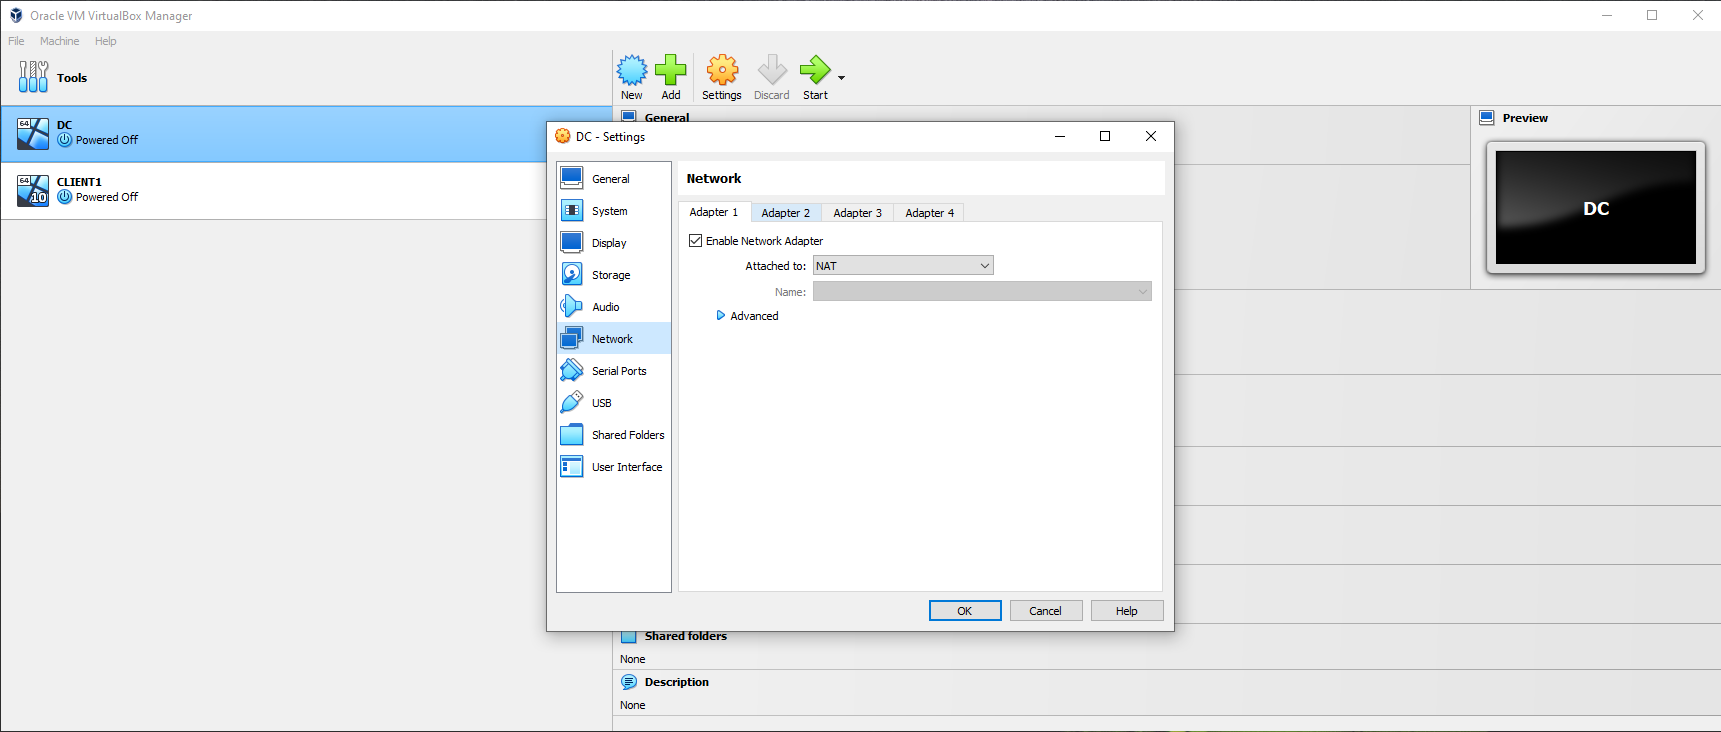Open the Serial Ports category icon
This screenshot has height=732, width=1721.
(x=572, y=370)
